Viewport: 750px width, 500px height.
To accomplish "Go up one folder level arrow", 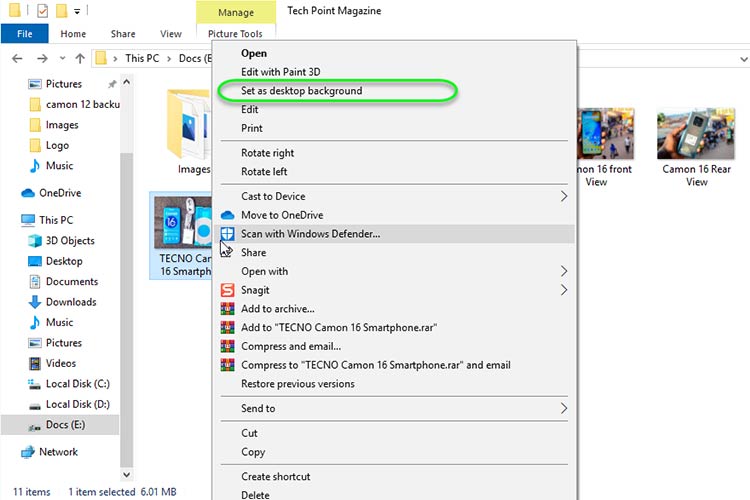I will pyautogui.click(x=80, y=58).
